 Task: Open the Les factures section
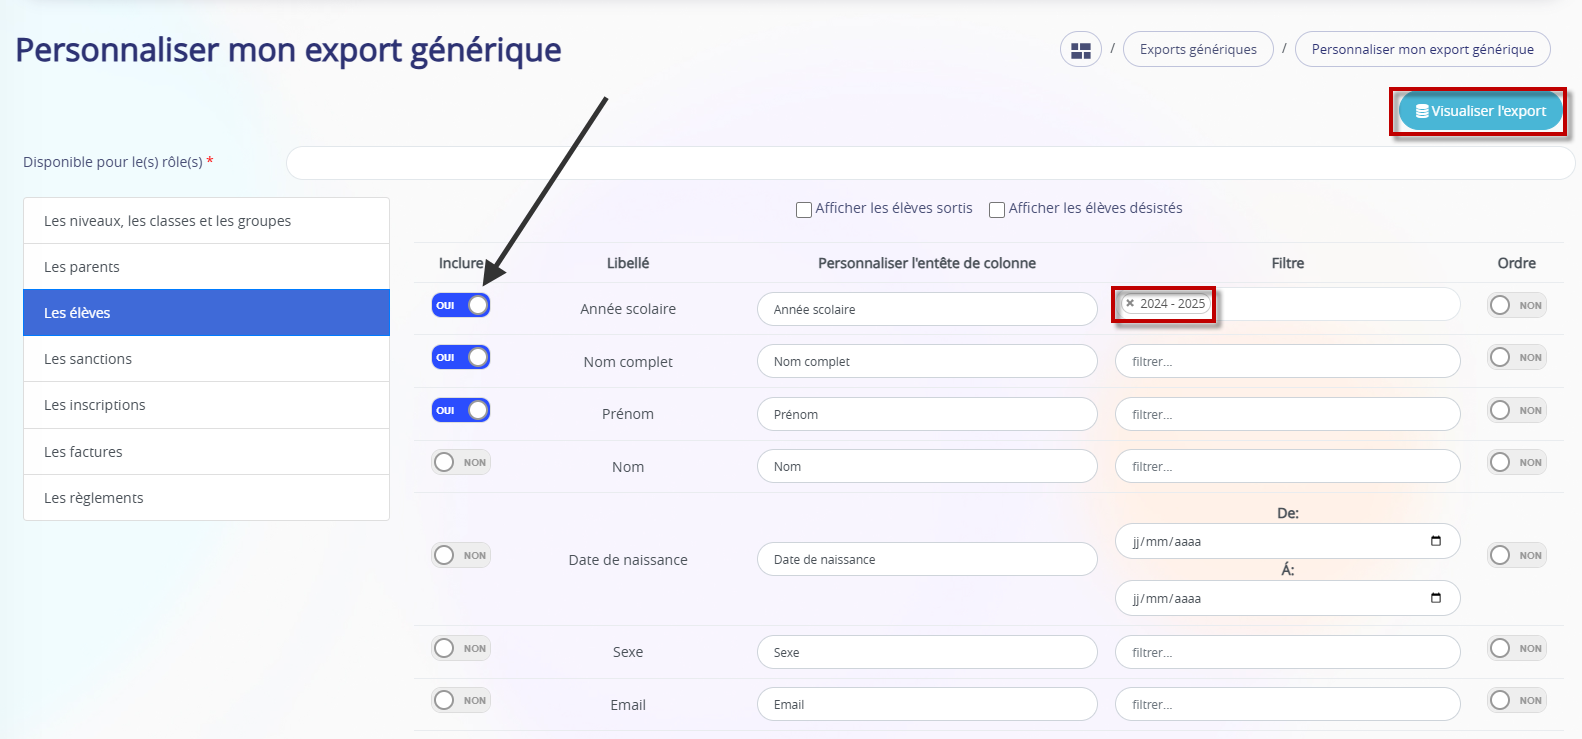(x=206, y=452)
